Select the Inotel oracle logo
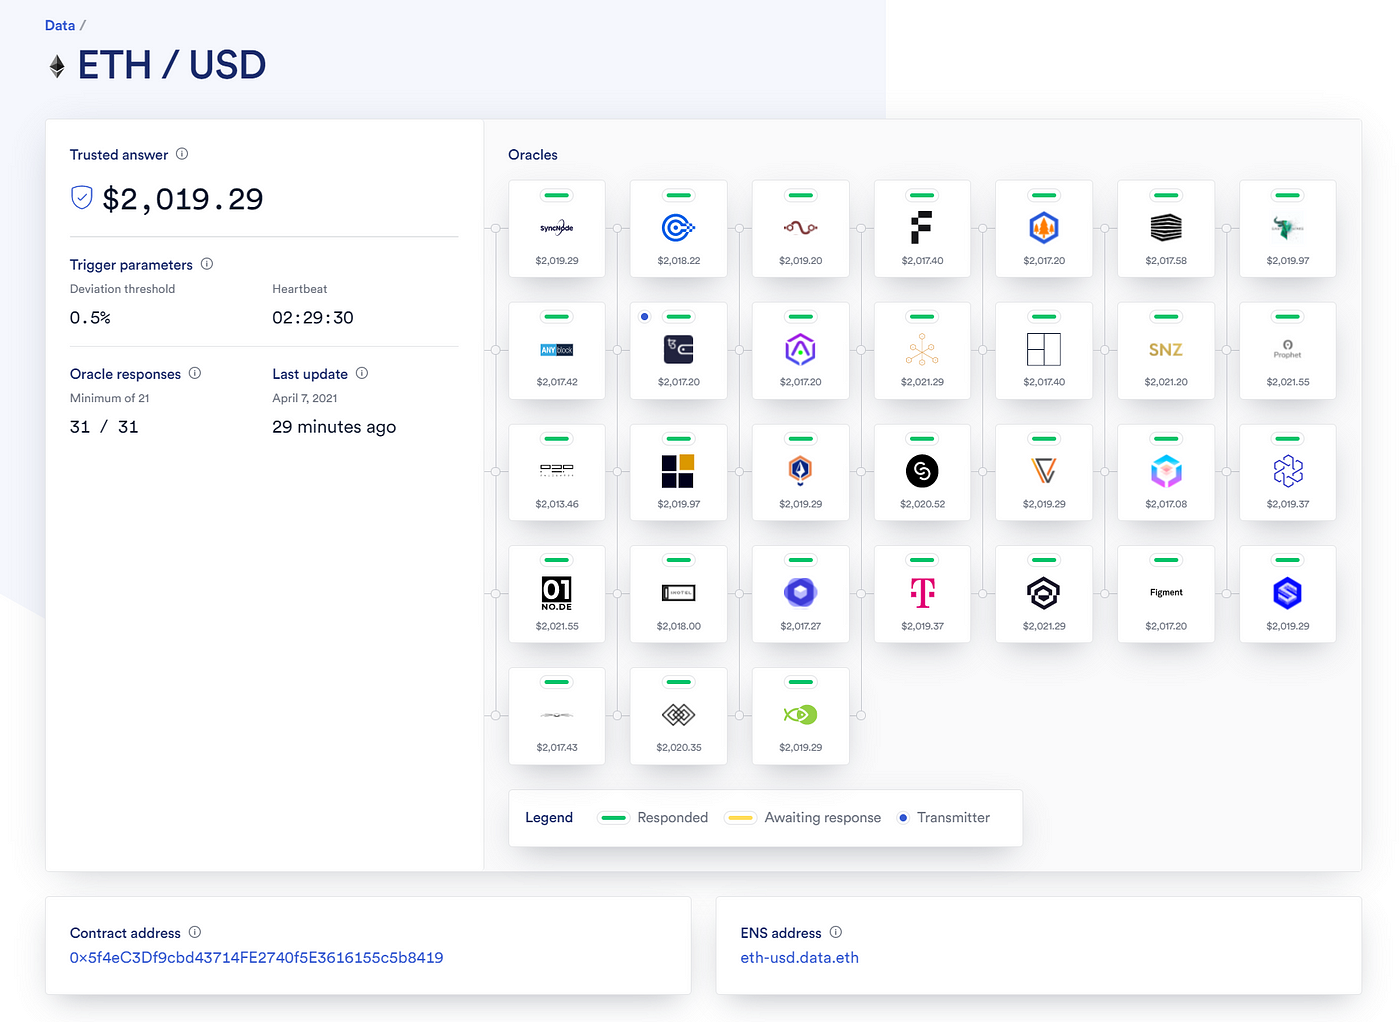1400x1022 pixels. pos(679,593)
